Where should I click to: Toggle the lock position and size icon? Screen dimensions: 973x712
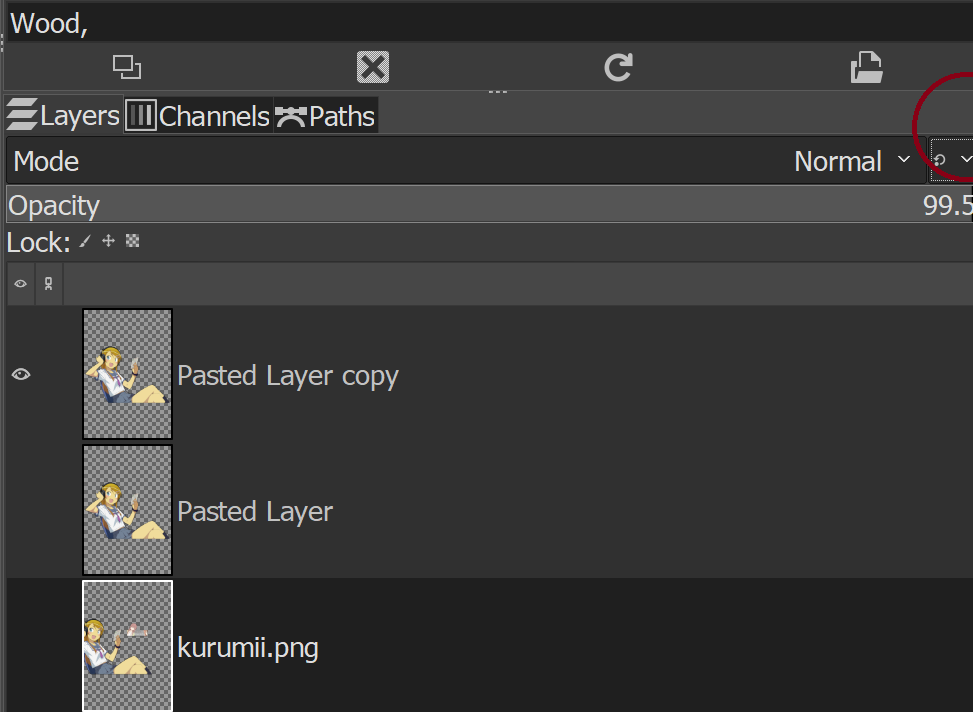click(x=108, y=241)
